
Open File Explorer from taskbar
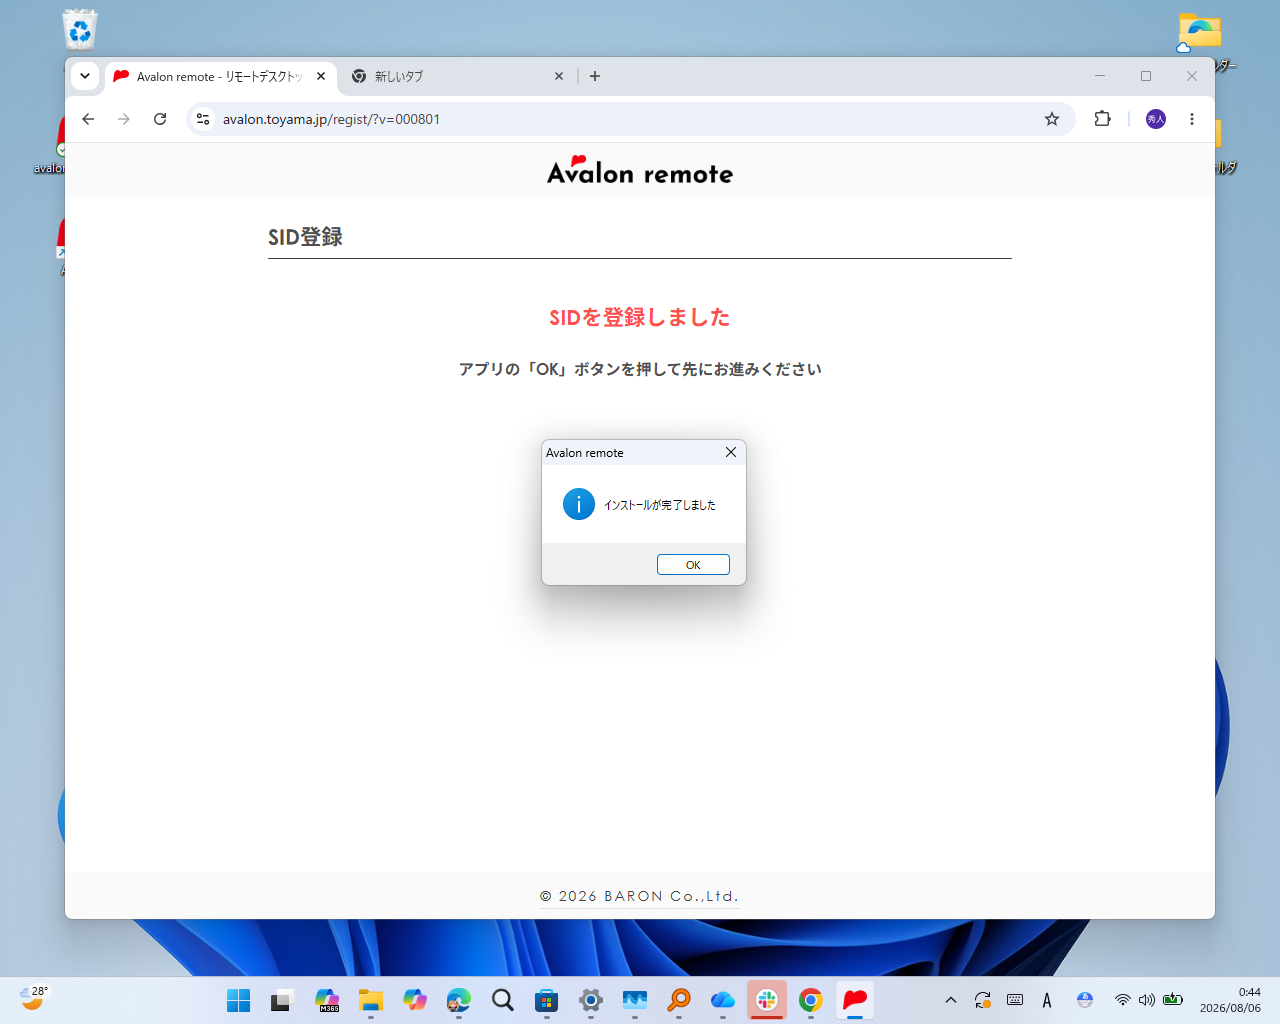(371, 1000)
